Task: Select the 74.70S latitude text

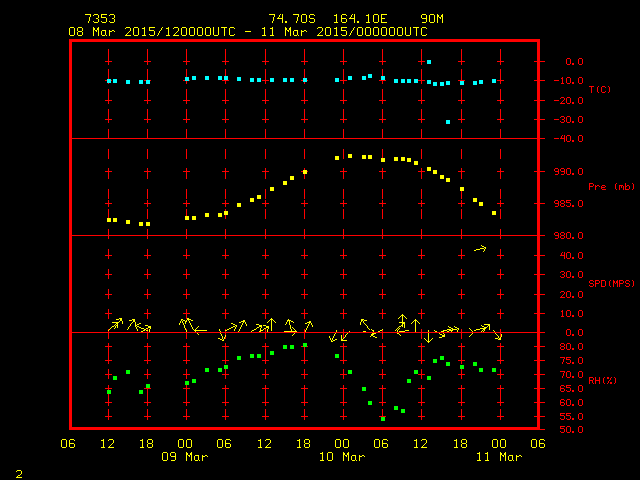Action: [x=288, y=19]
